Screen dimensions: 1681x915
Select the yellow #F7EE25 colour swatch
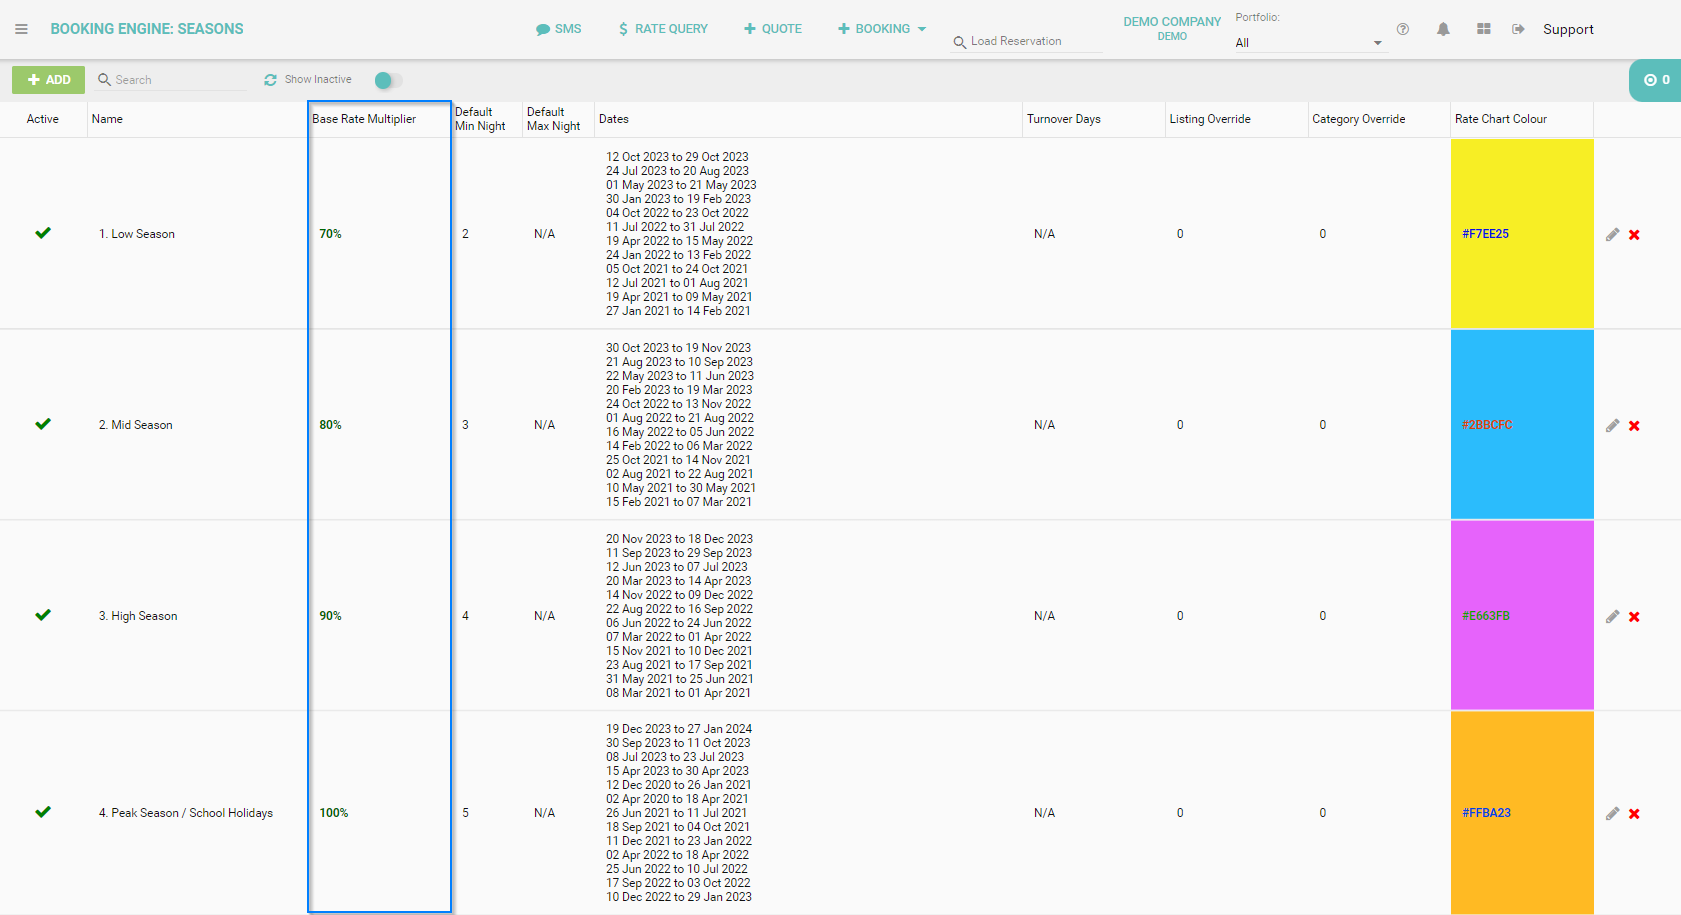click(x=1521, y=233)
